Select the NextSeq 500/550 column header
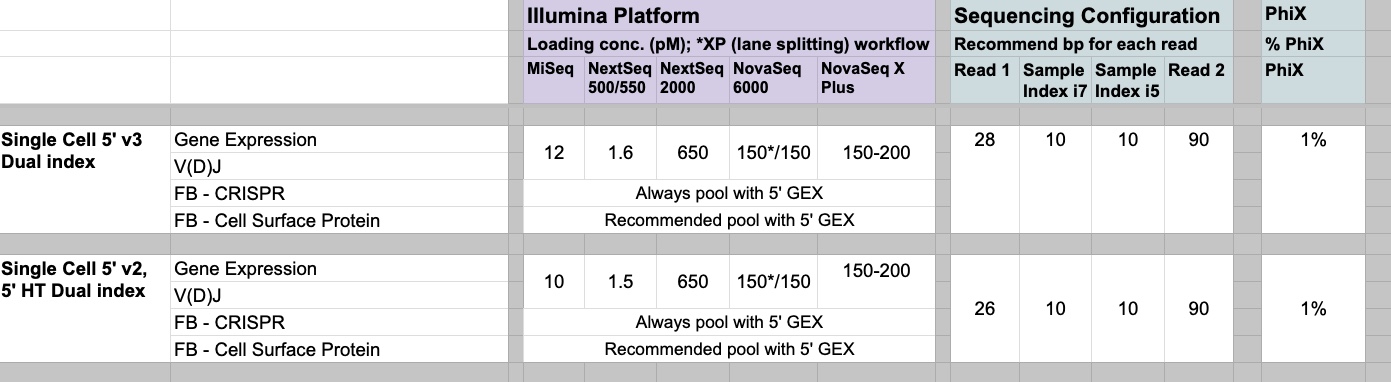This screenshot has height=382, width=1391. 620,79
